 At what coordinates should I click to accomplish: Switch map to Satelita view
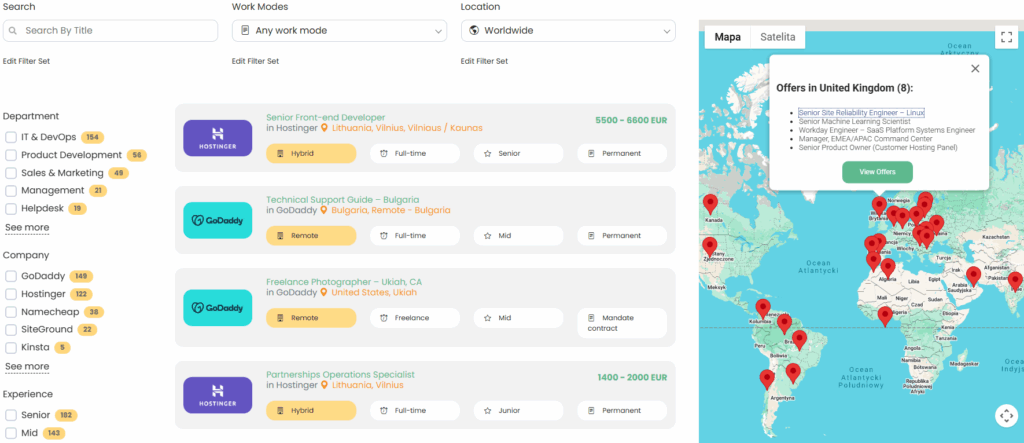coord(778,37)
